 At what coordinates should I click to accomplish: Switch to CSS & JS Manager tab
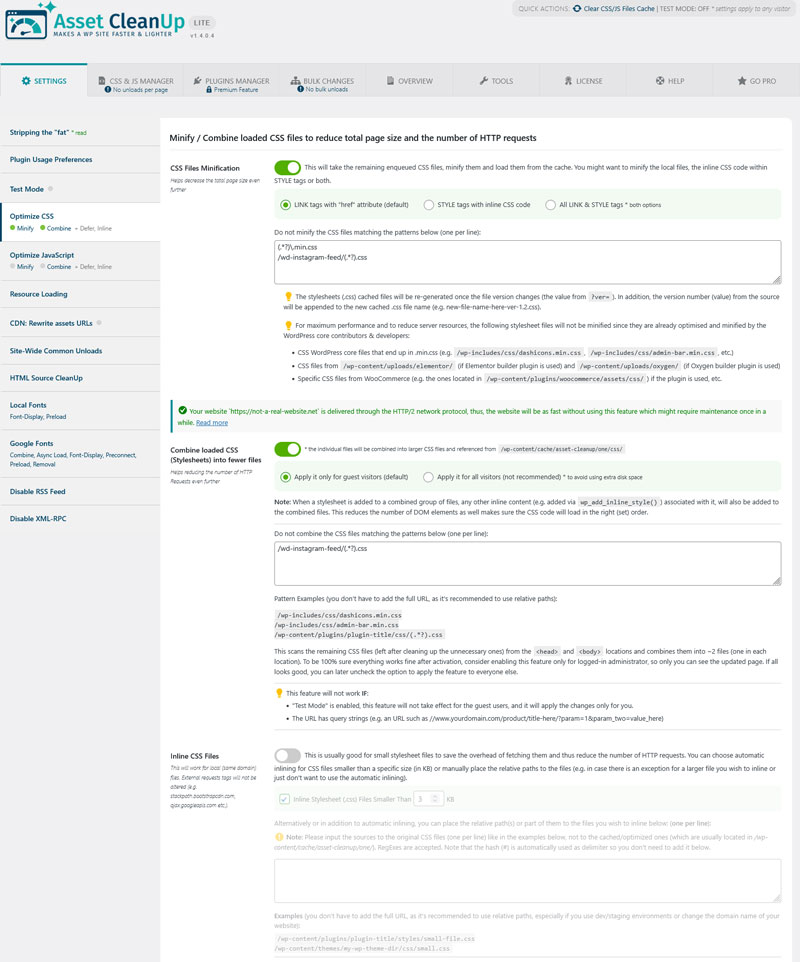[136, 80]
